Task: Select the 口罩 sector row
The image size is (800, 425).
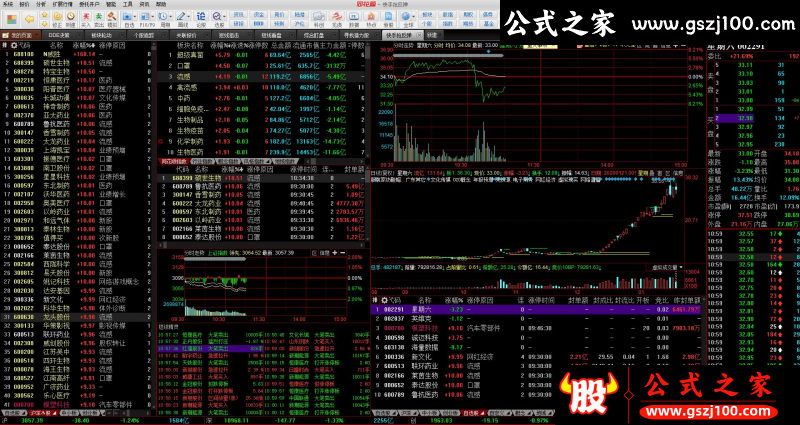Action: pos(261,66)
